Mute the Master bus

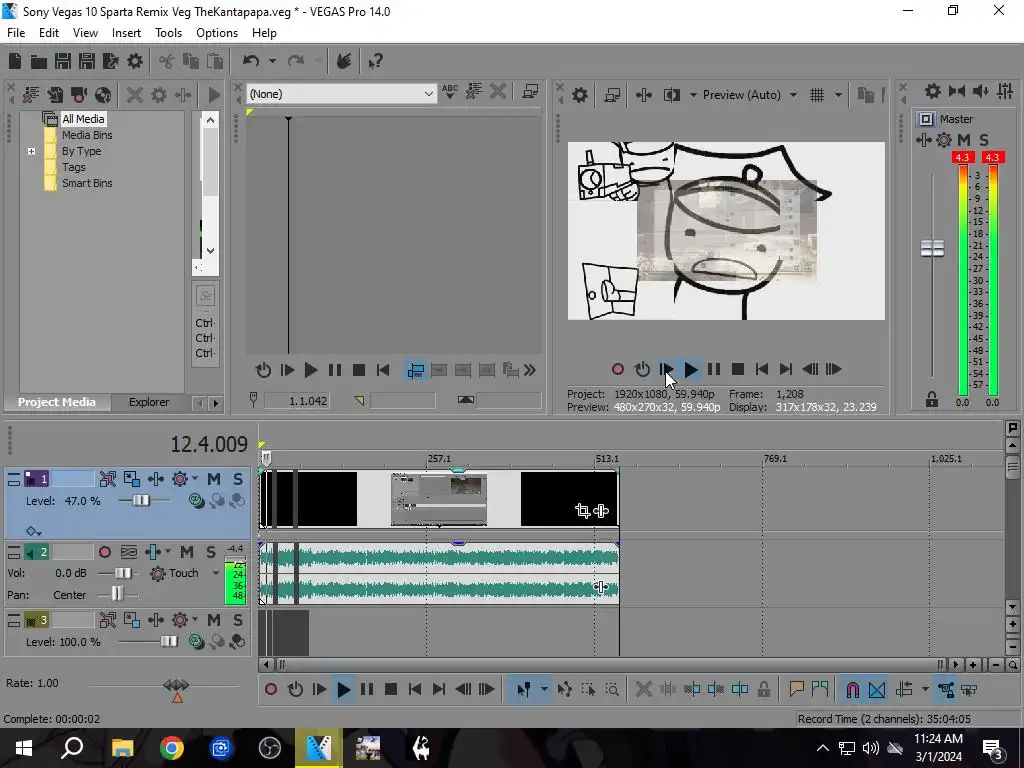964,140
